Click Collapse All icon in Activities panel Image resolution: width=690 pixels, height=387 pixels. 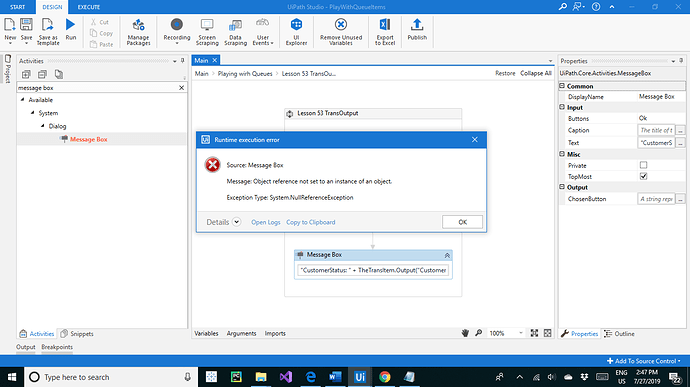click(42, 74)
